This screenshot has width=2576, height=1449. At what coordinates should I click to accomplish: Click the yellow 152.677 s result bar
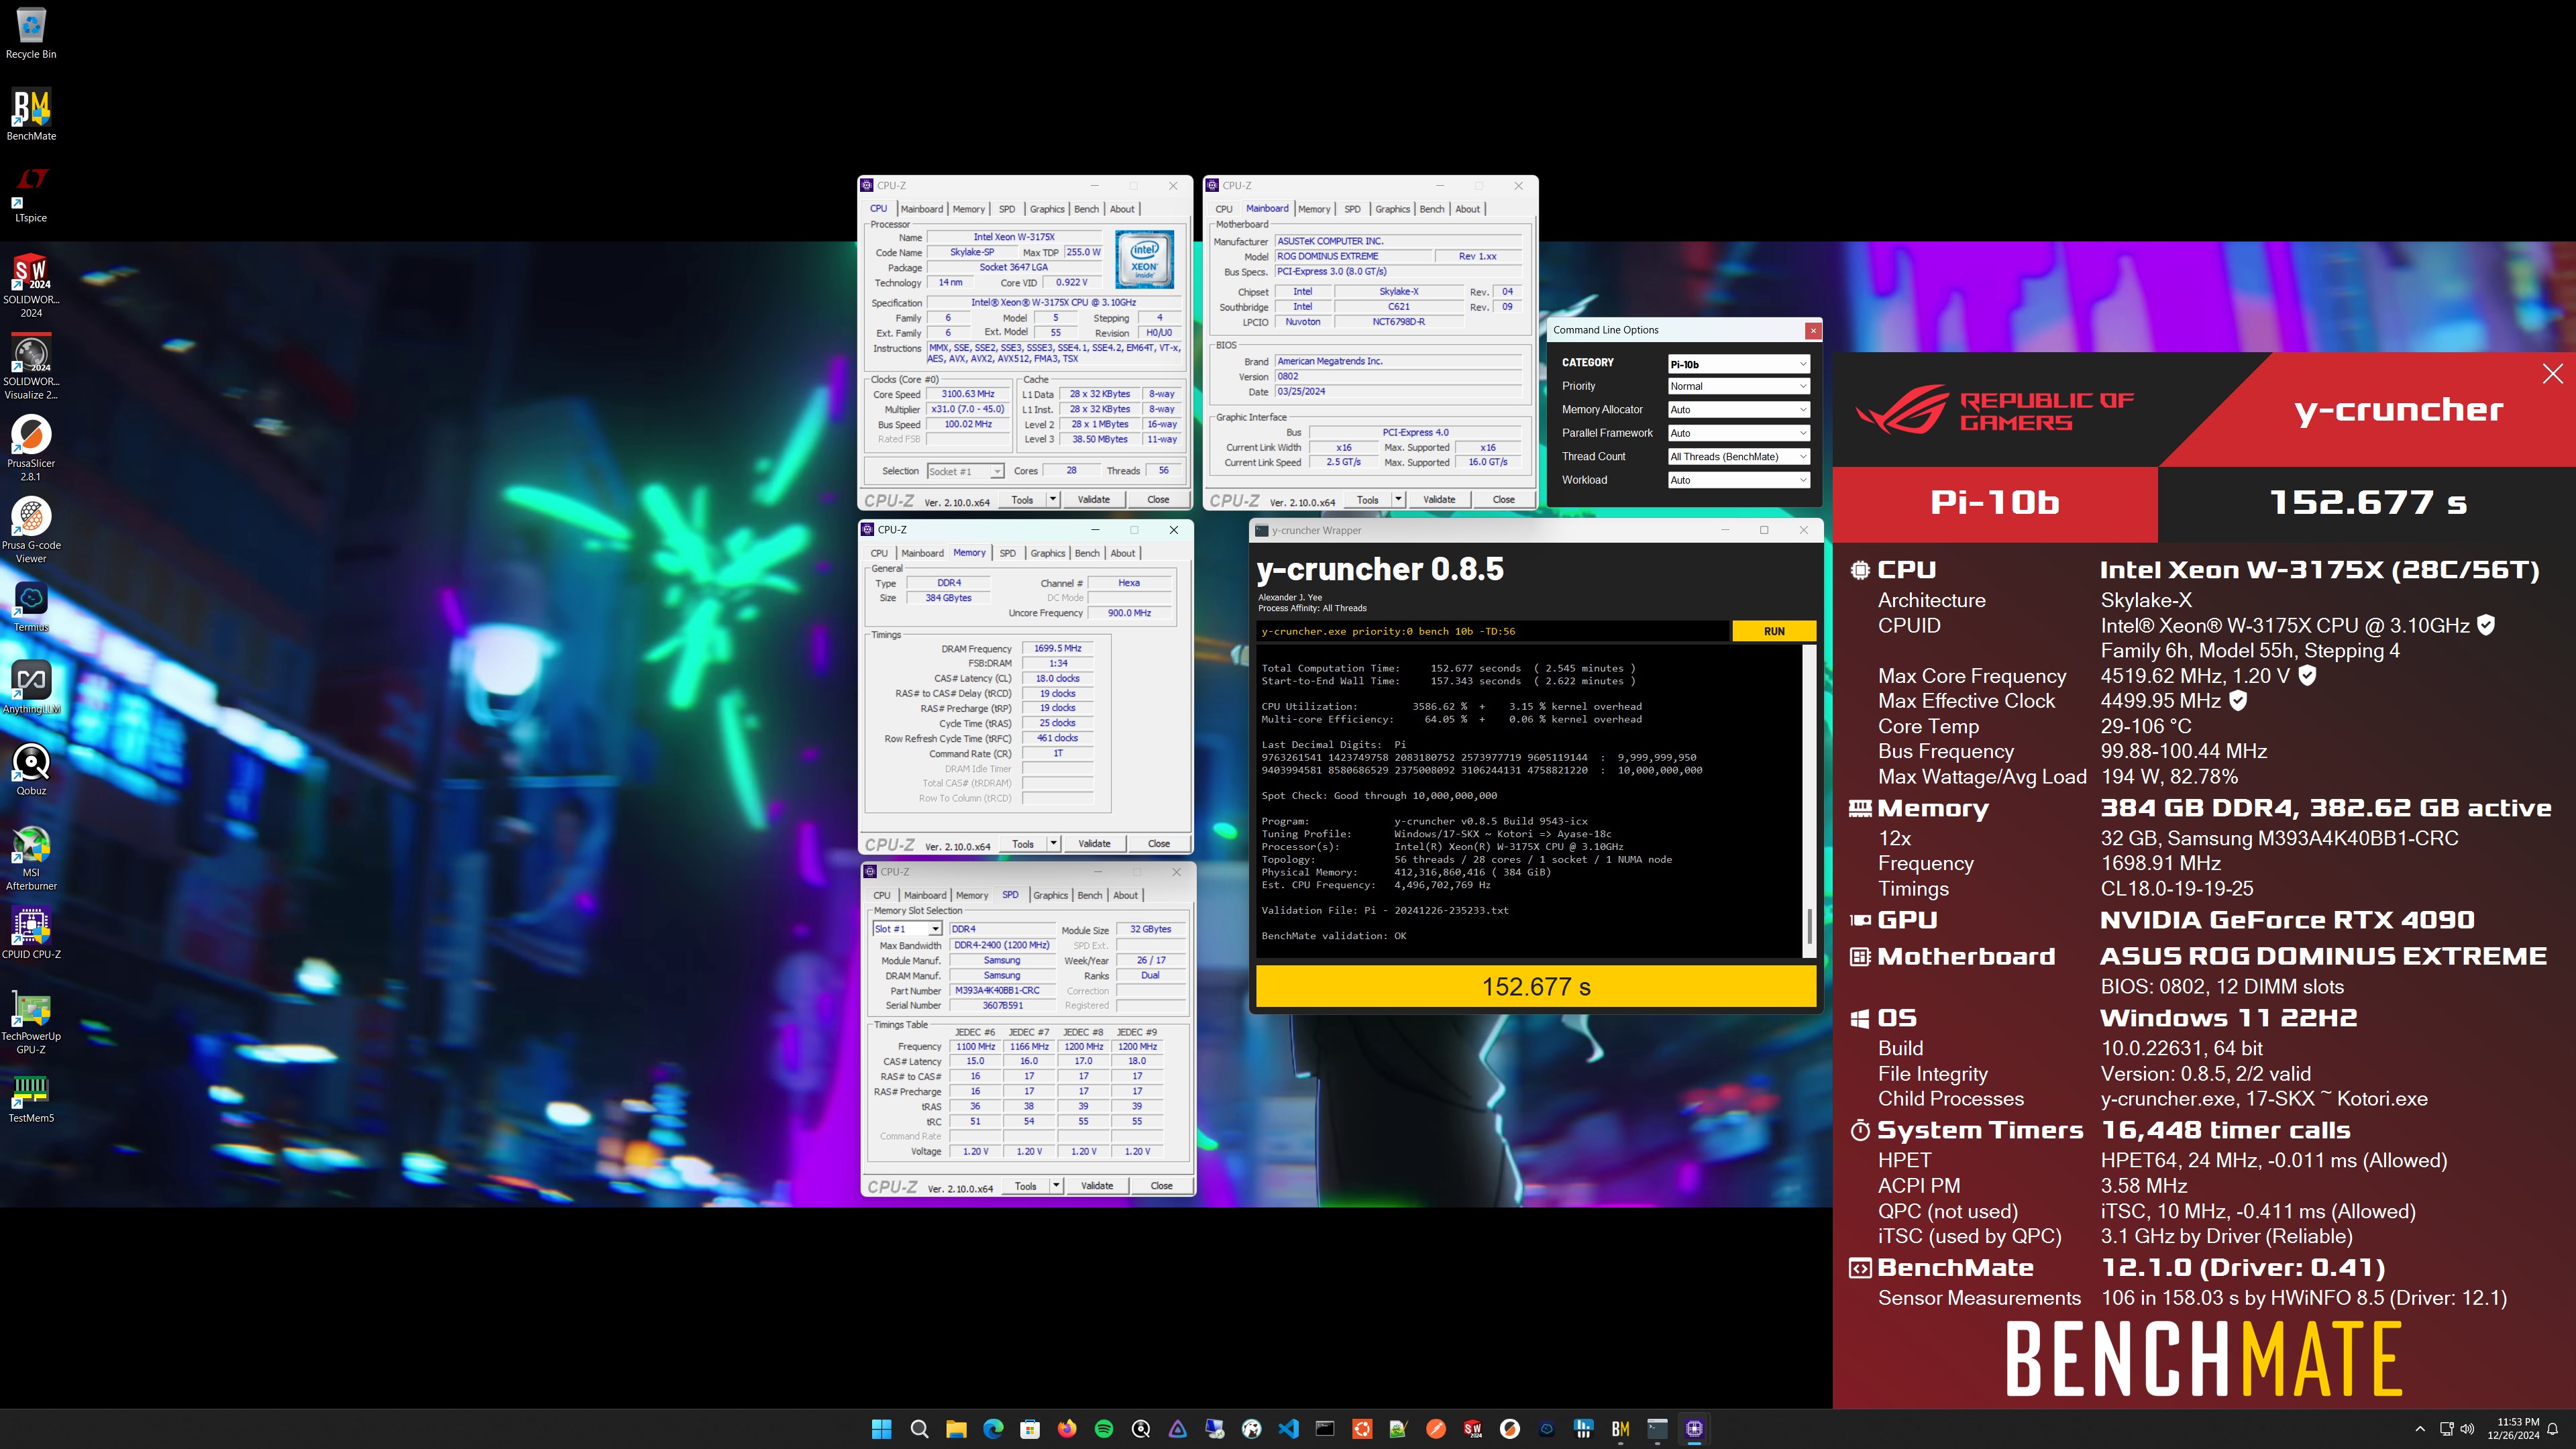click(x=1535, y=986)
